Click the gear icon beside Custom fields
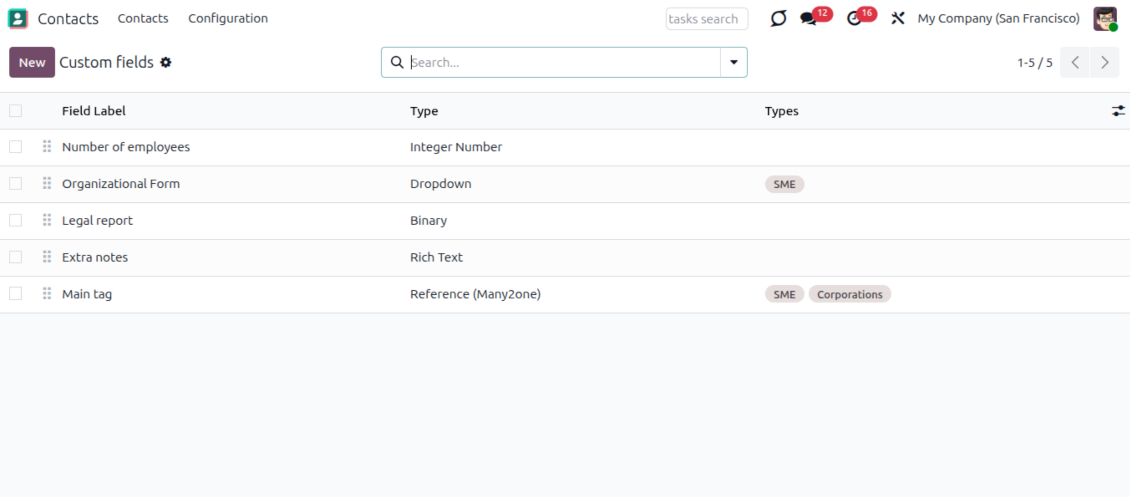Image resolution: width=1130 pixels, height=497 pixels. click(166, 62)
